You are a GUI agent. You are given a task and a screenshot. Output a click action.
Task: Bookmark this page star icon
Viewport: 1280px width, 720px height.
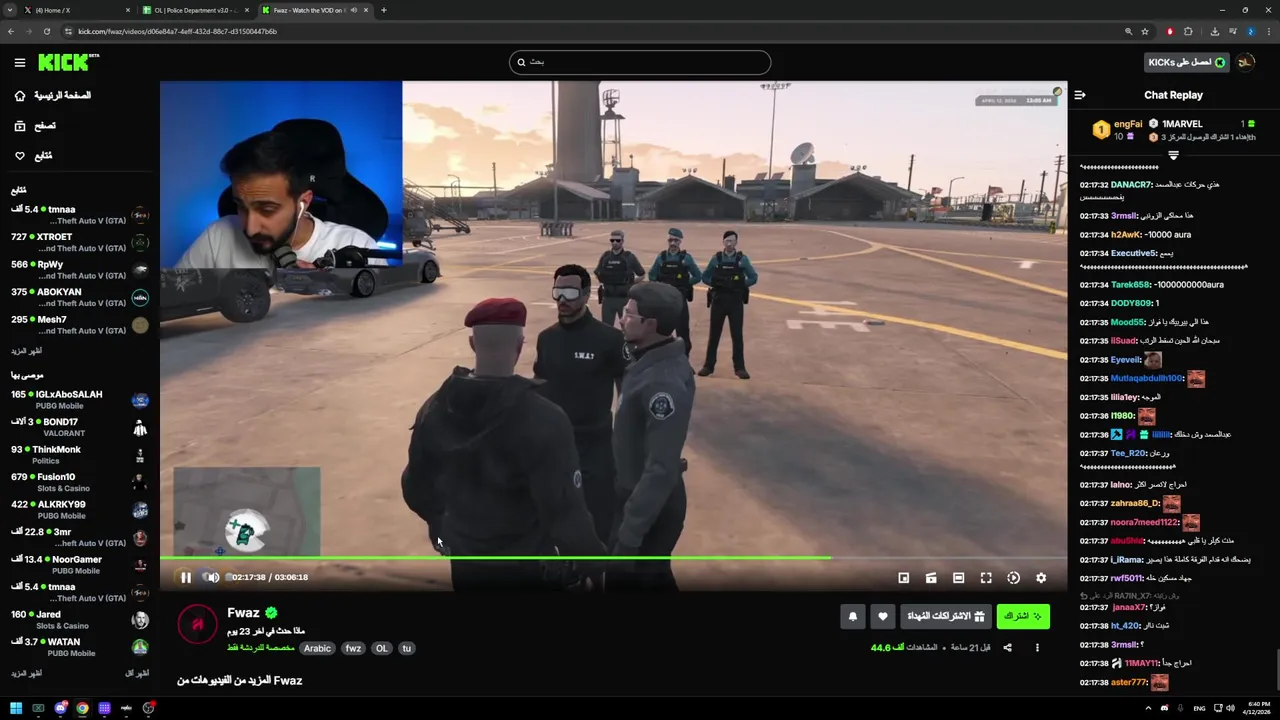pos(1145,31)
